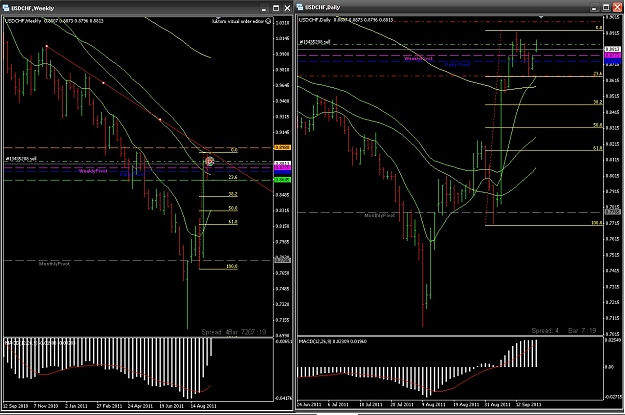
Task: Select the round order marker icon on the Weekly chart
Action: (210, 161)
